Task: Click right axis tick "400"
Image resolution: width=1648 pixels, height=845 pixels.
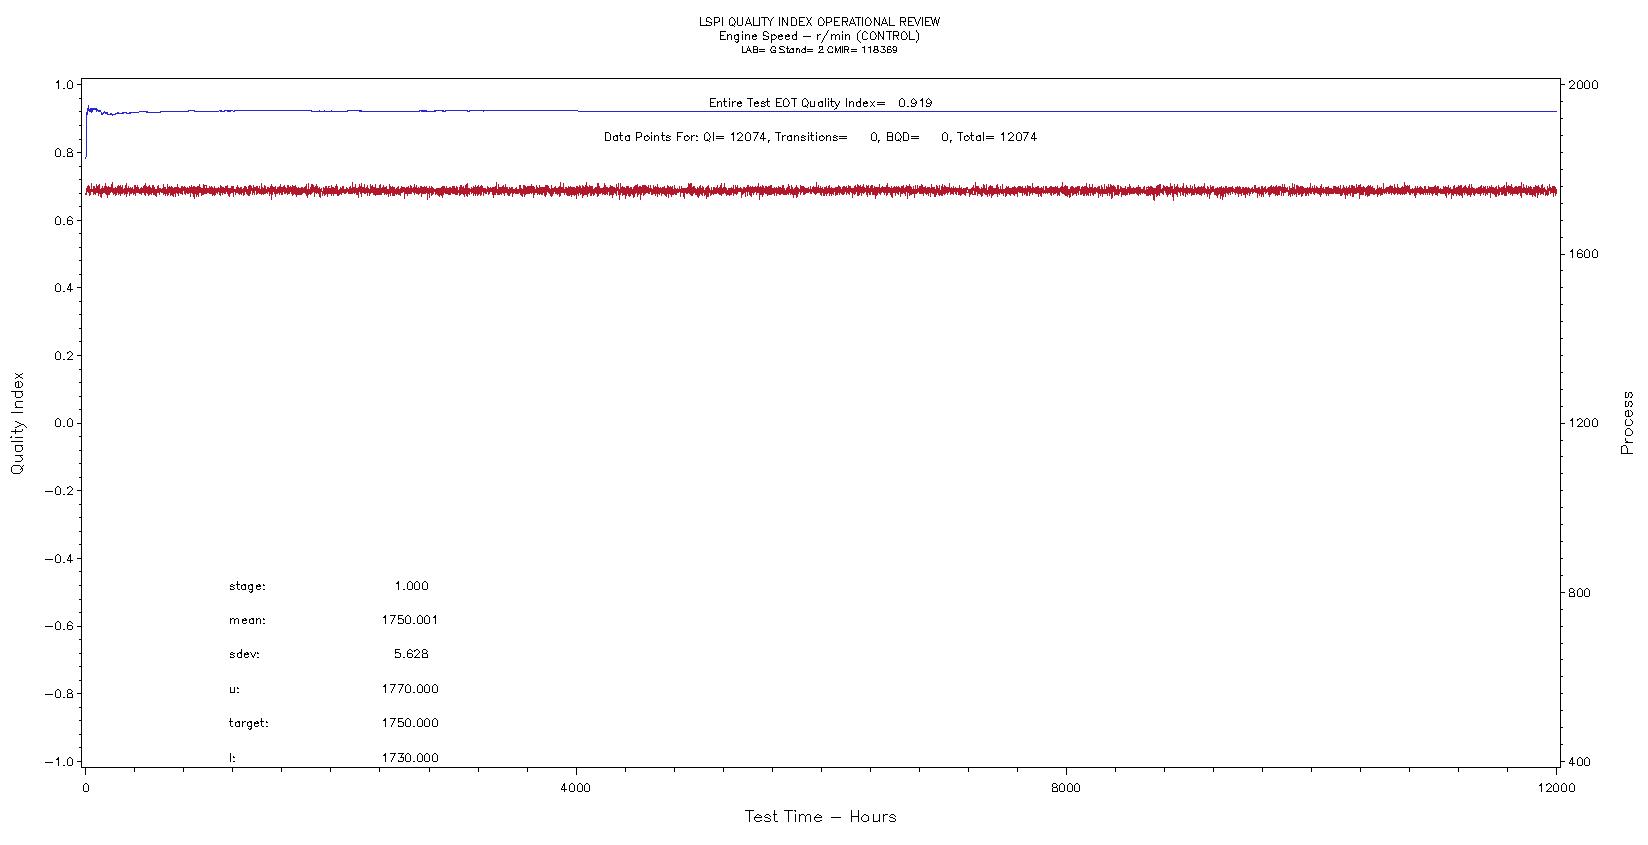Action: tap(1579, 762)
